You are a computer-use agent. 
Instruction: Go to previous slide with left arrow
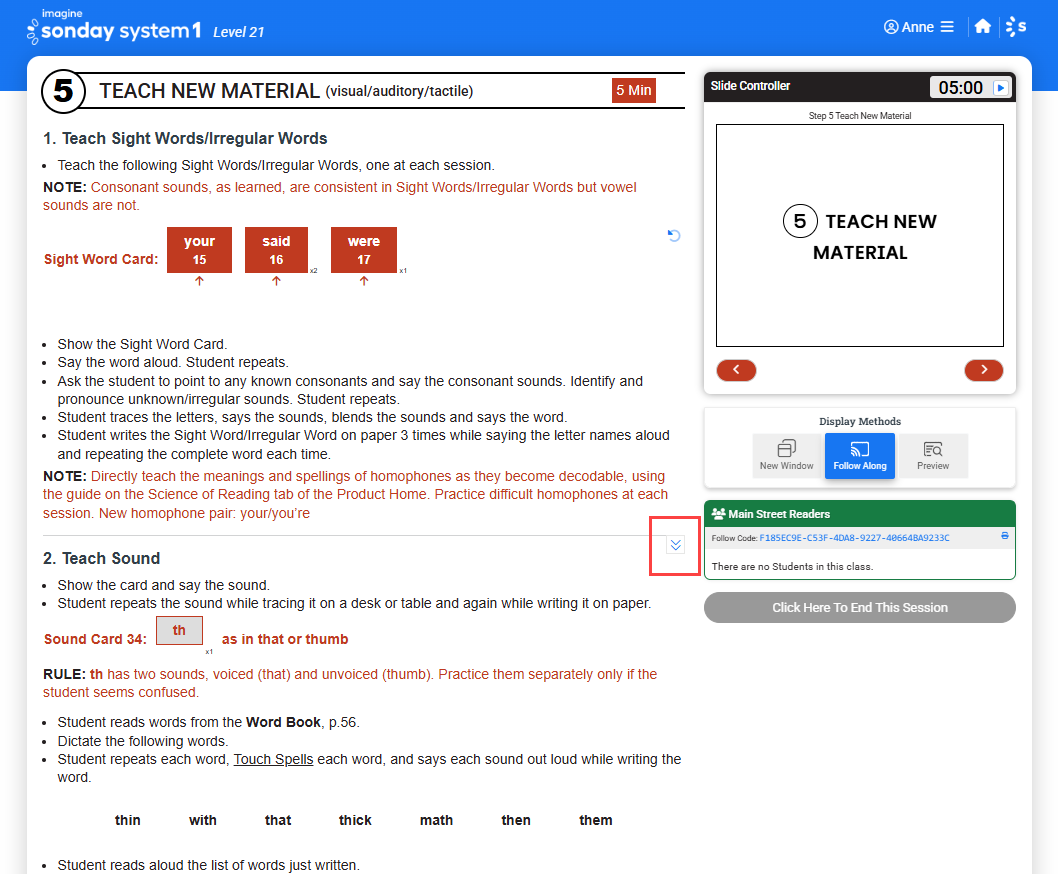coord(736,370)
